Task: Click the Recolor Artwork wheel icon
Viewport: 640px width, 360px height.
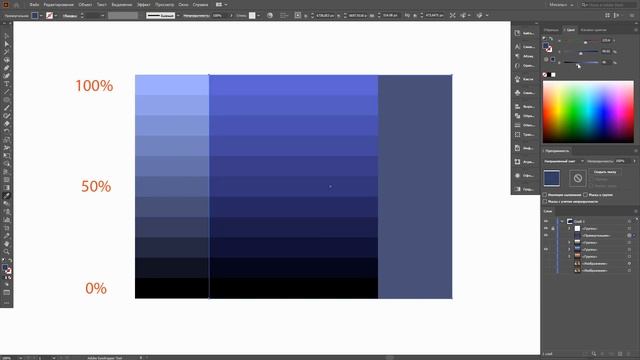Action: (x=270, y=16)
